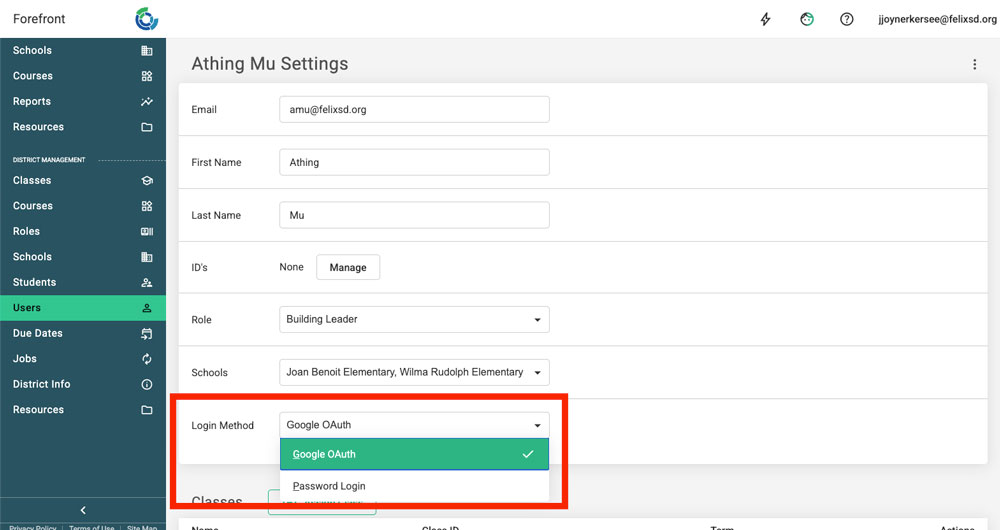The image size is (1000, 530).
Task: Expand the Role dropdown
Action: pos(414,319)
